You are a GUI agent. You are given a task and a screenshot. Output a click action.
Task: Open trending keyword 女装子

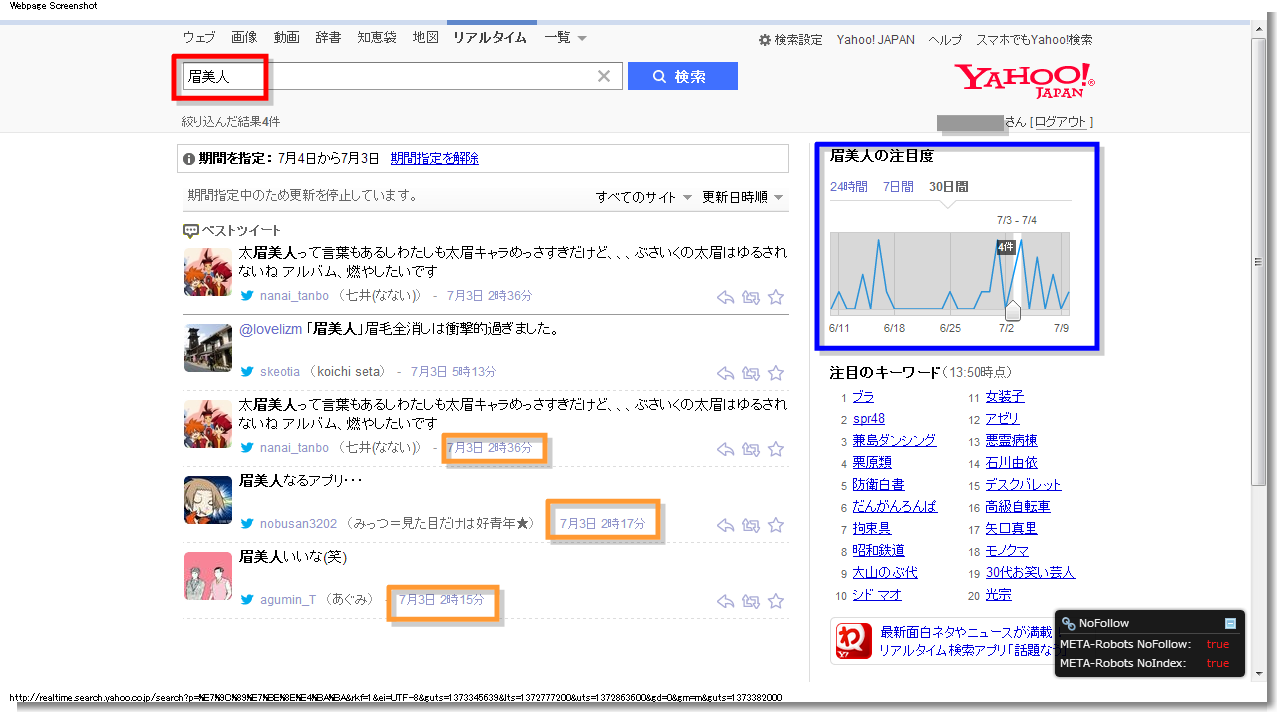1005,397
